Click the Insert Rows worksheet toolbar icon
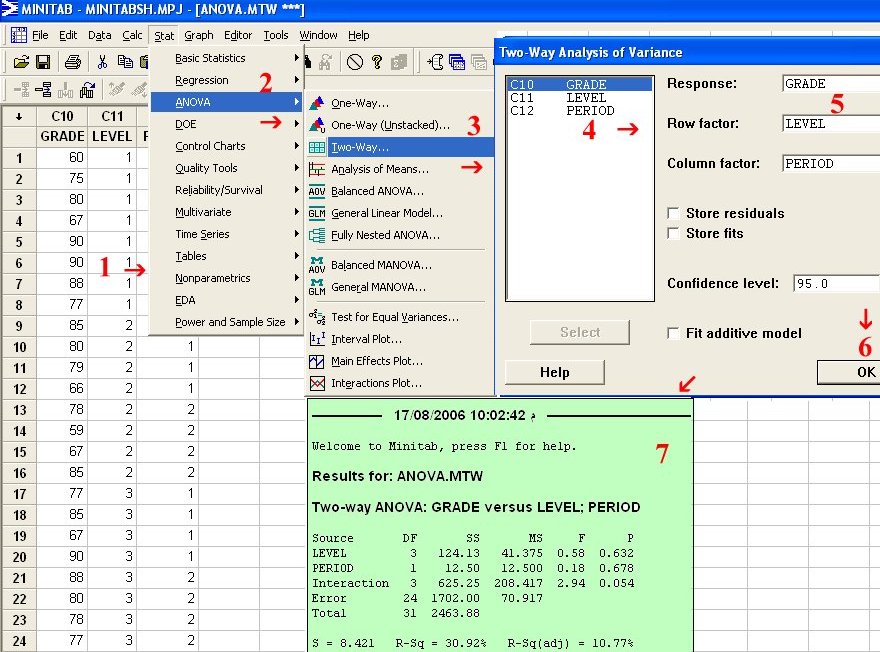880x652 pixels. click(43, 89)
